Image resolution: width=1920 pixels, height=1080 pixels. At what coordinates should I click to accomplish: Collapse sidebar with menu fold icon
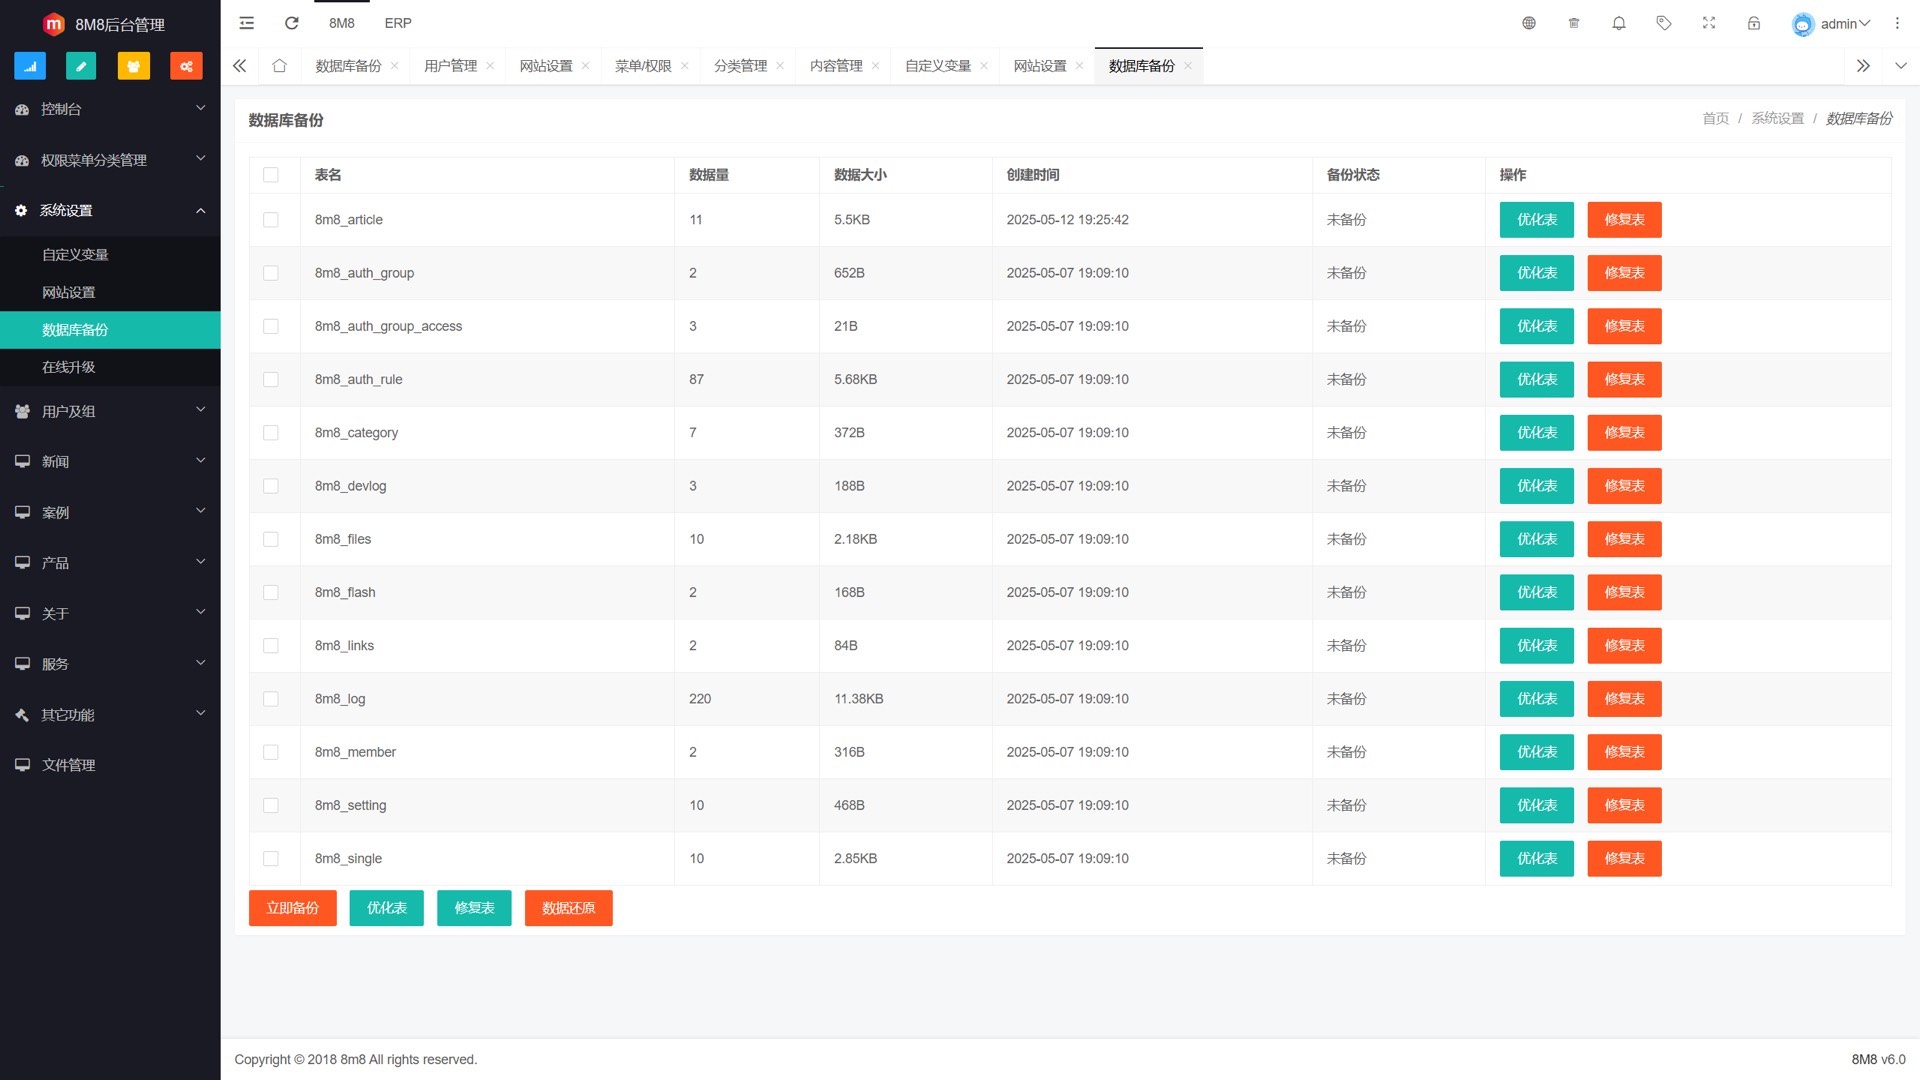pyautogui.click(x=247, y=23)
